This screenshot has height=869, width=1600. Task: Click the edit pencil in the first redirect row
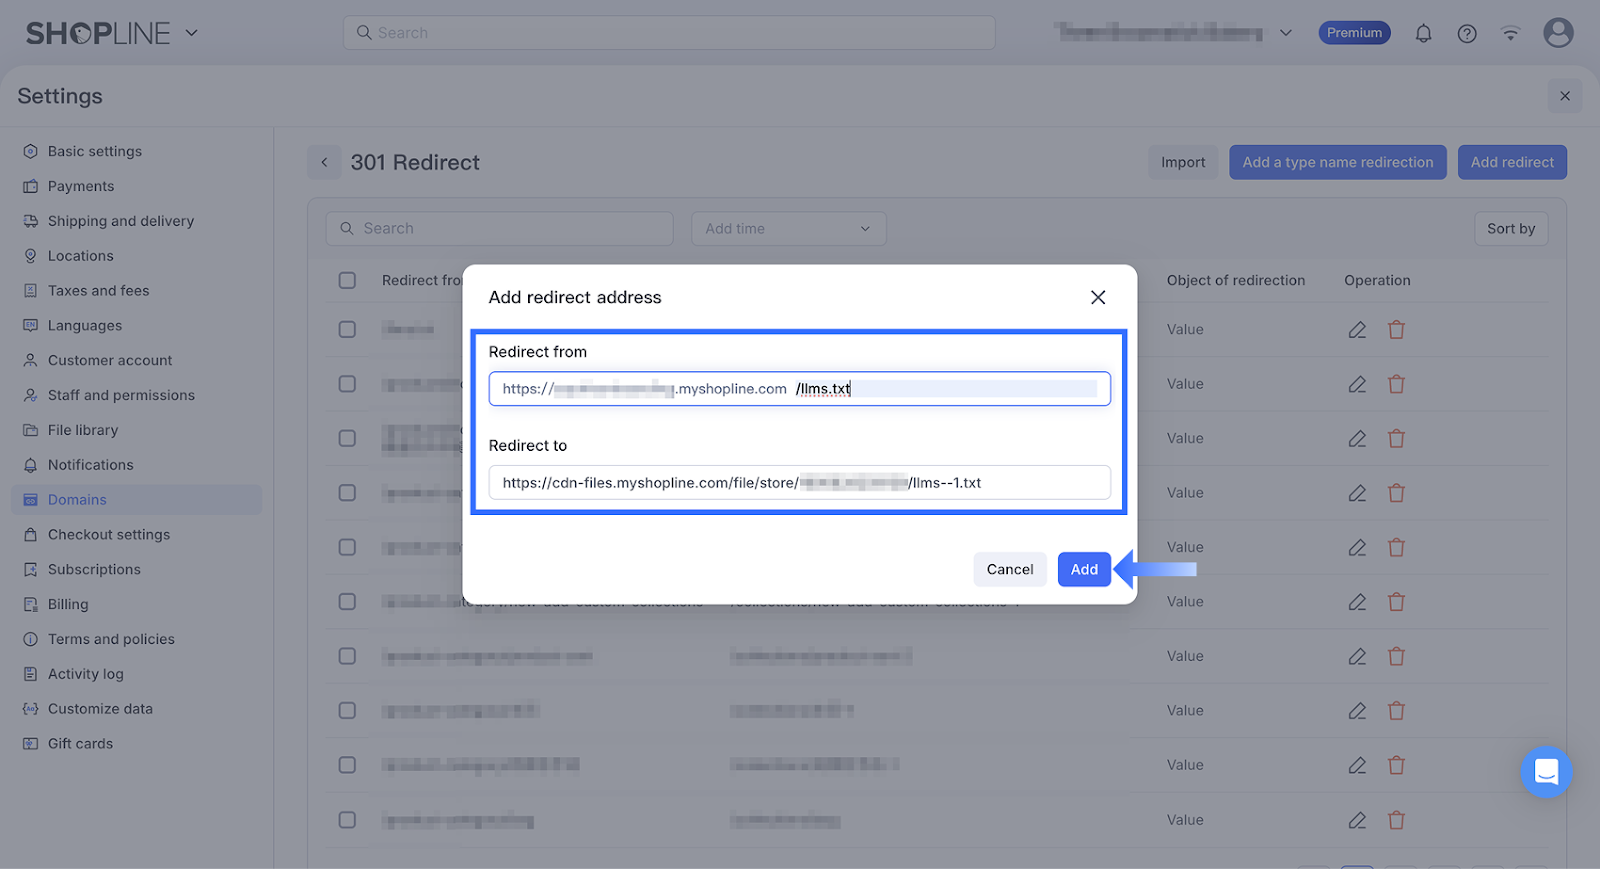(x=1357, y=330)
